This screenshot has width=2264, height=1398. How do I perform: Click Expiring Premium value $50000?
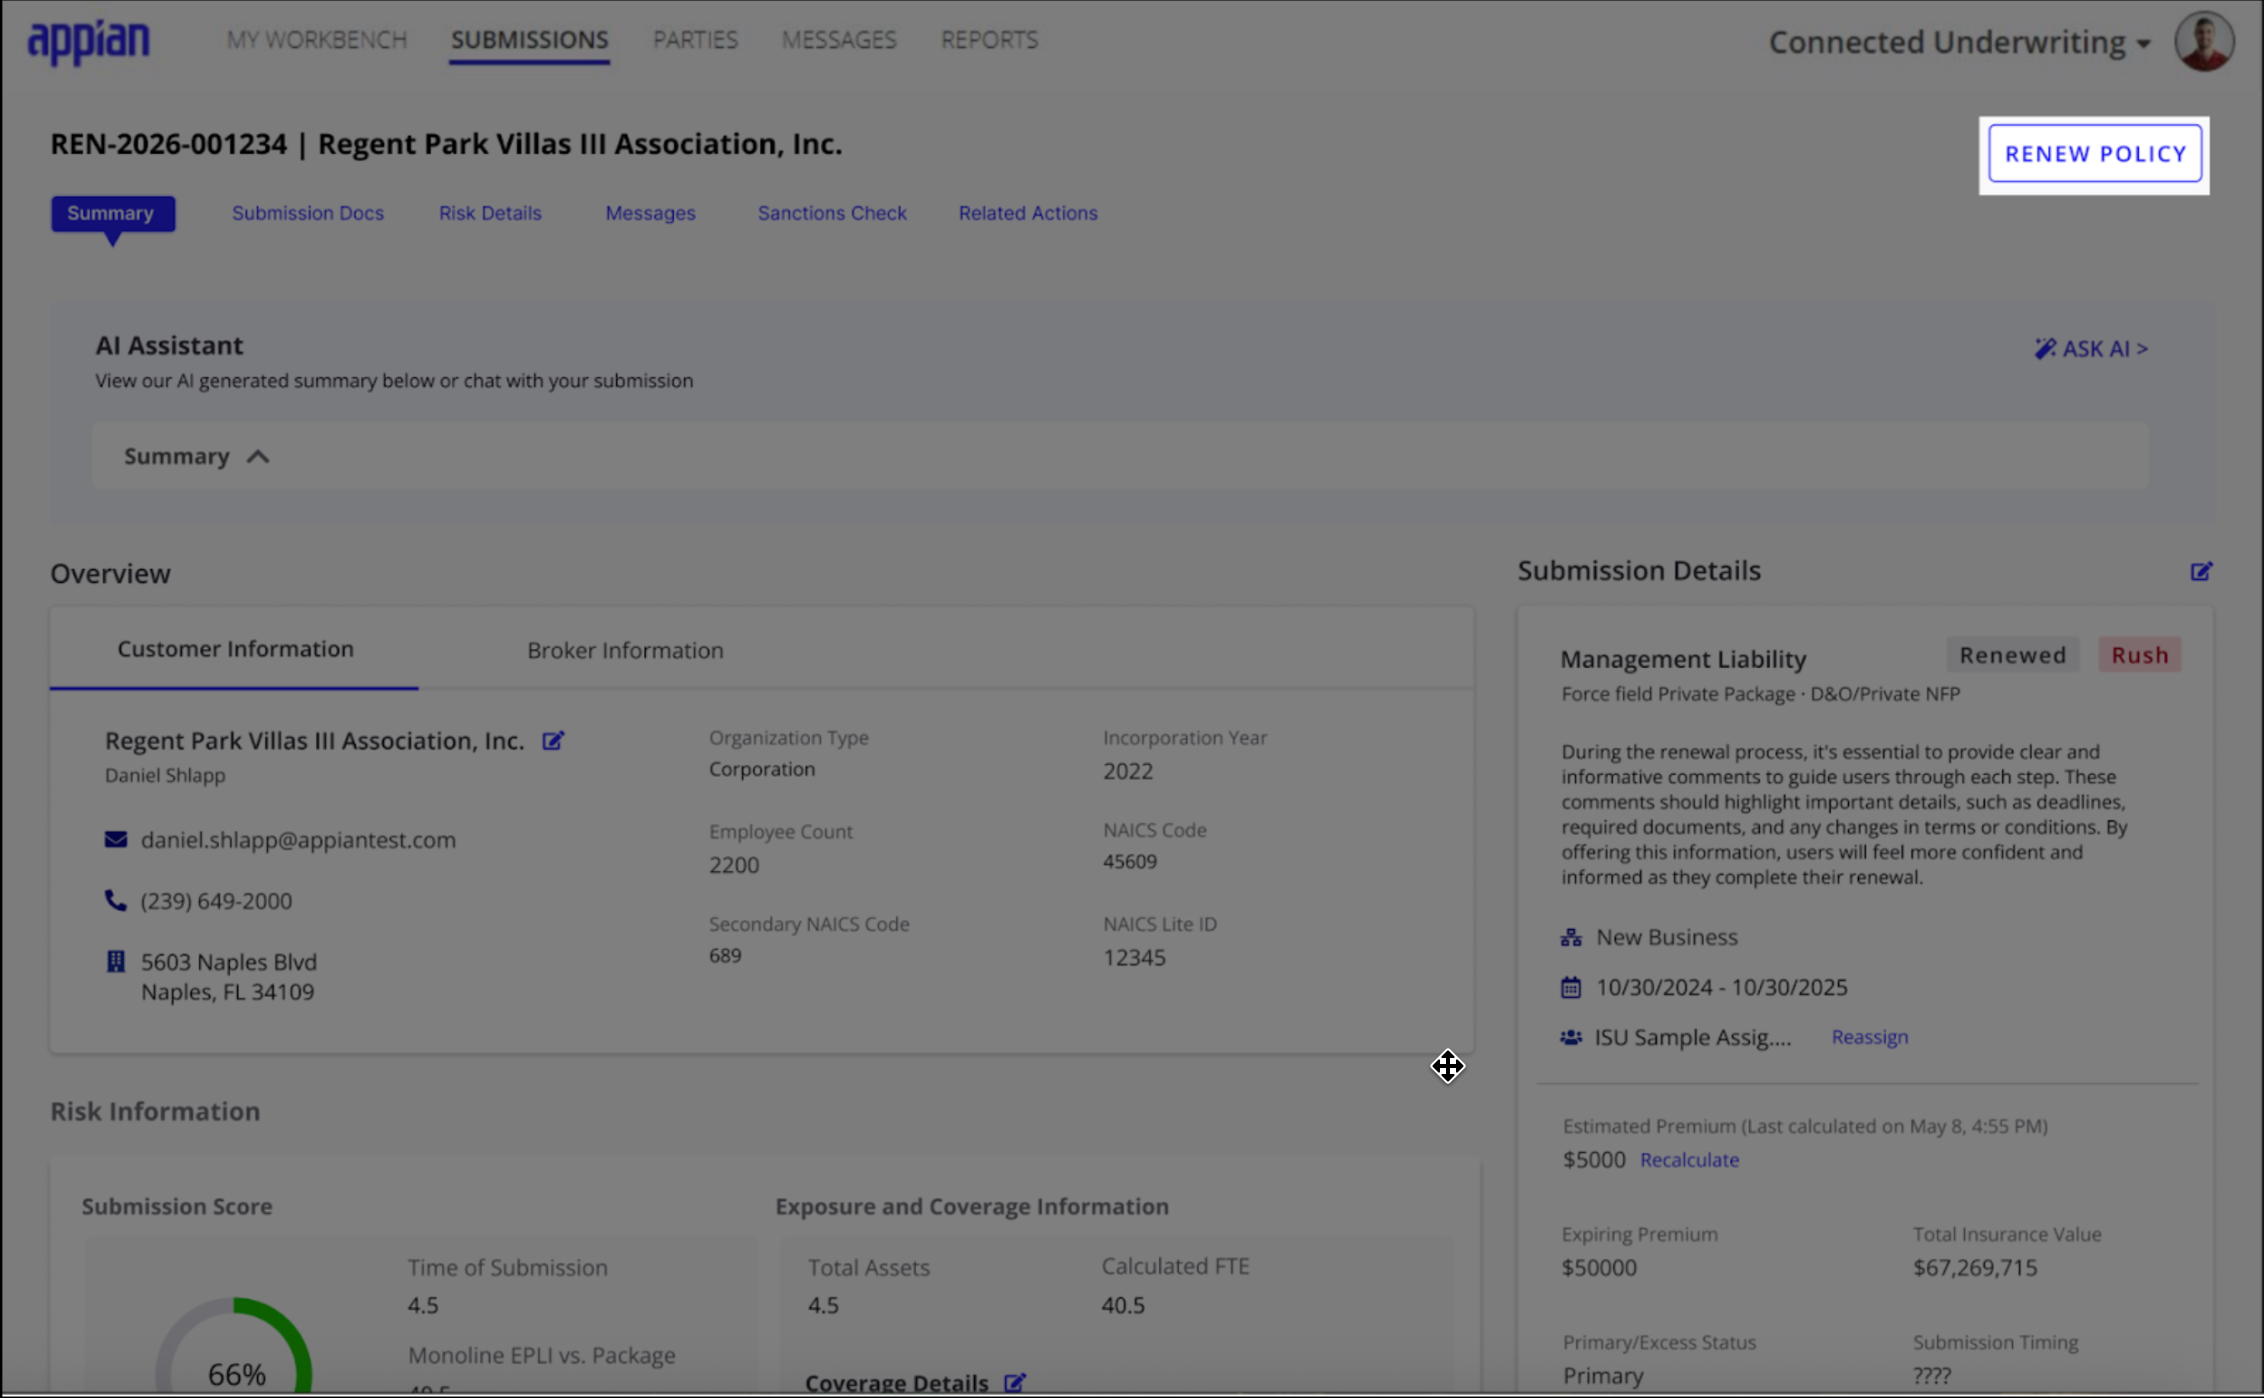click(1599, 1267)
